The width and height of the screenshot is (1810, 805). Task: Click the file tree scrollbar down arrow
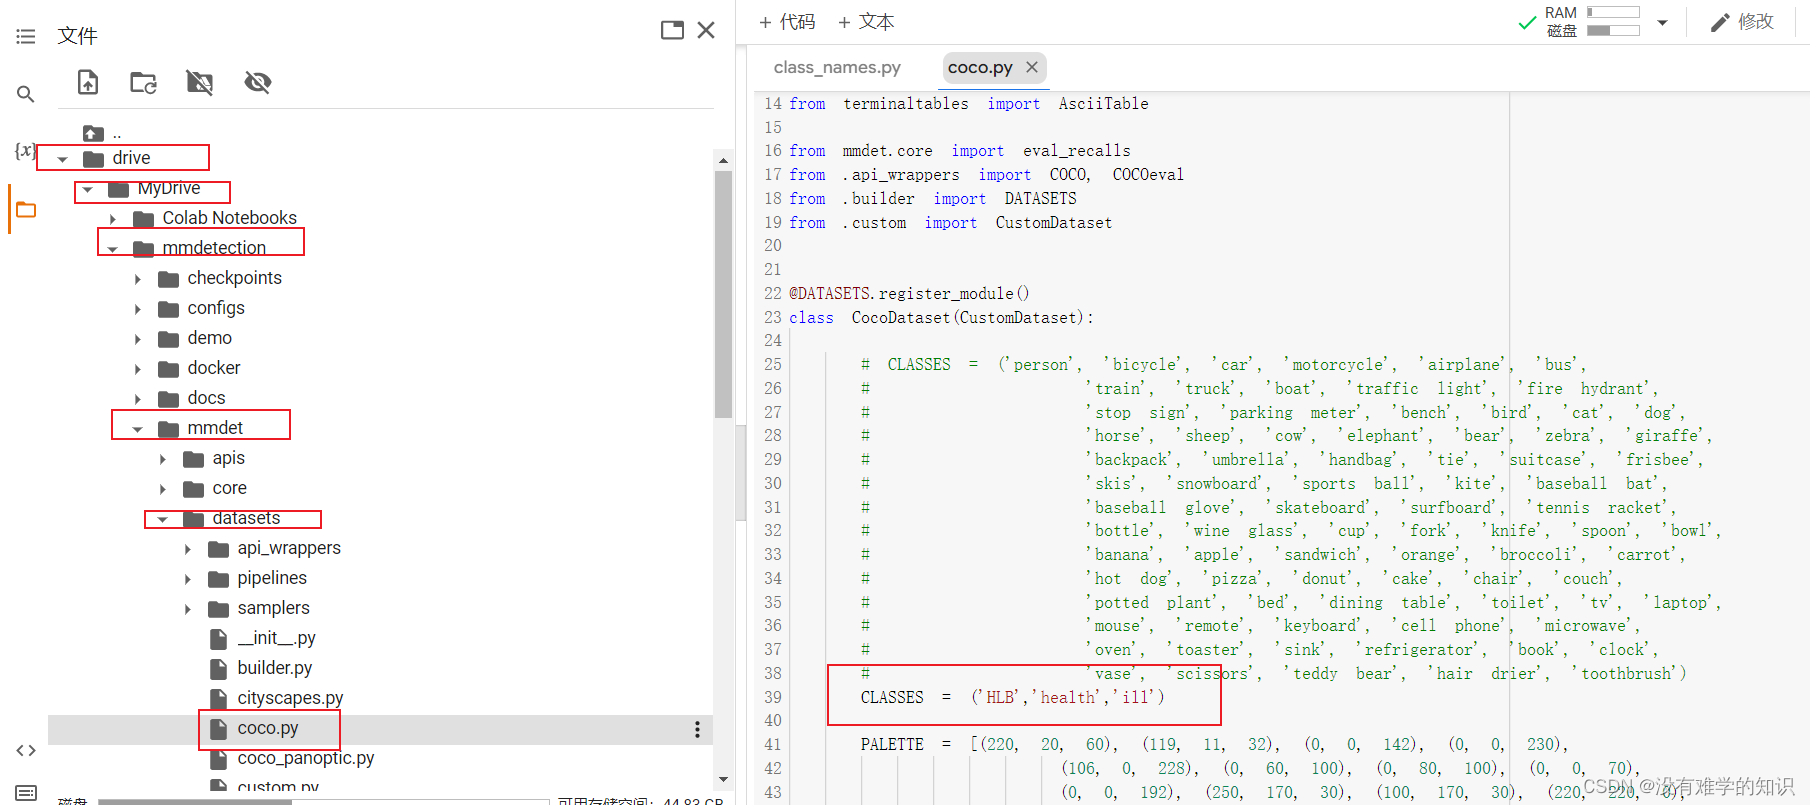[723, 780]
